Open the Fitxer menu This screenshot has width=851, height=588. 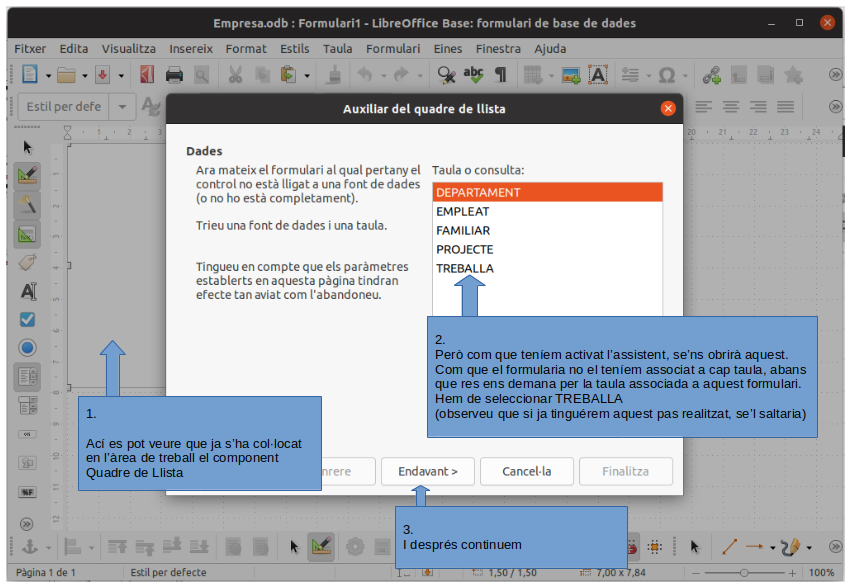click(30, 49)
